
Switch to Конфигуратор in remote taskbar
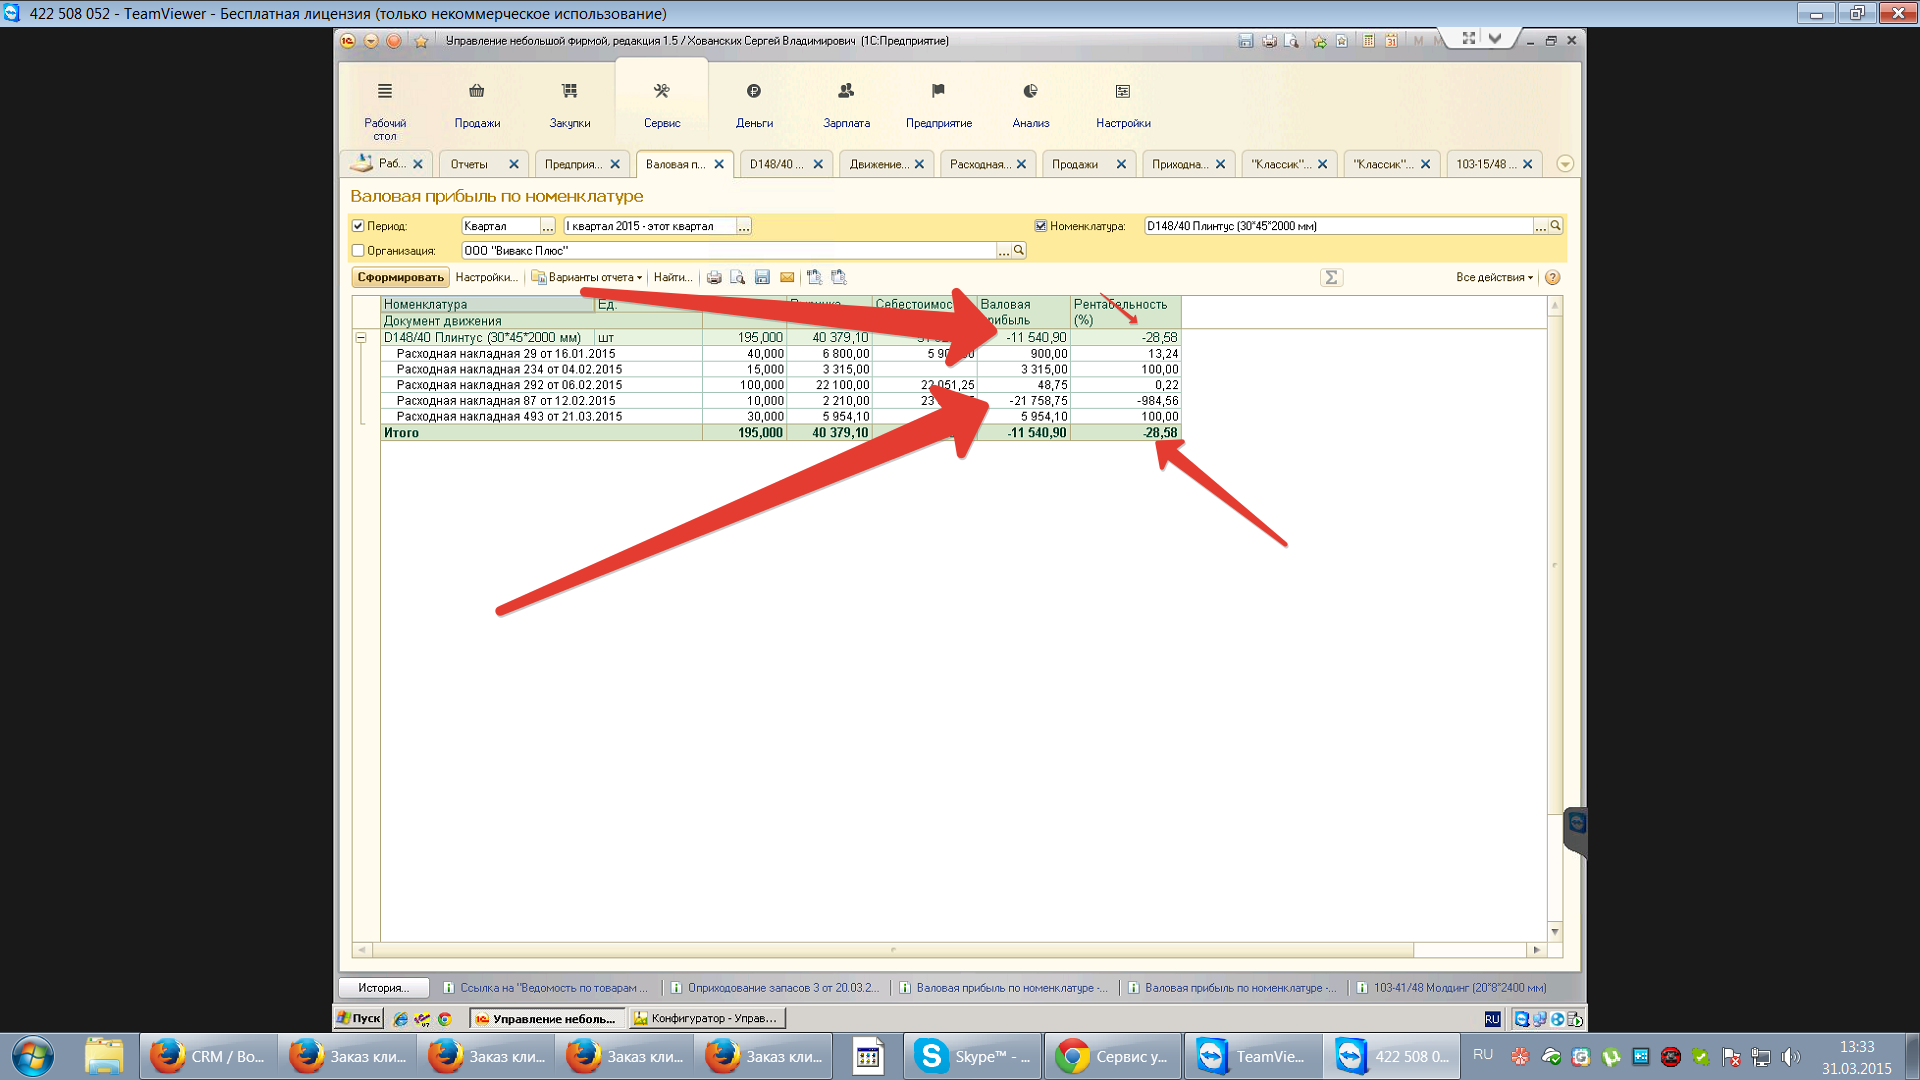(x=707, y=1019)
